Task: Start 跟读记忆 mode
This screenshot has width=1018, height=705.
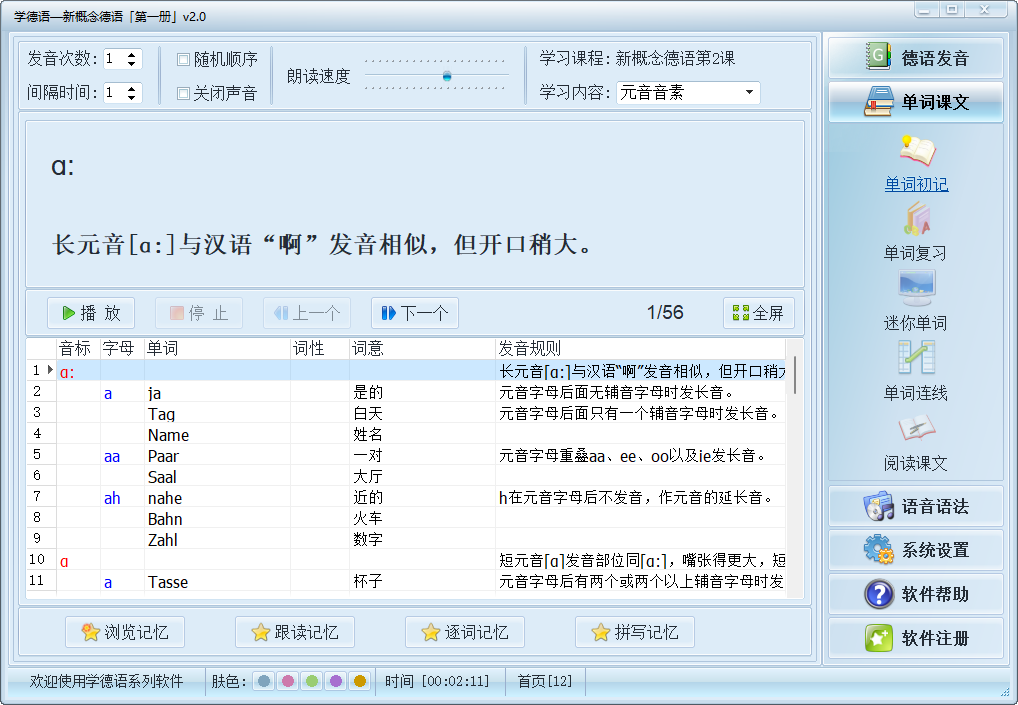Action: (x=295, y=632)
